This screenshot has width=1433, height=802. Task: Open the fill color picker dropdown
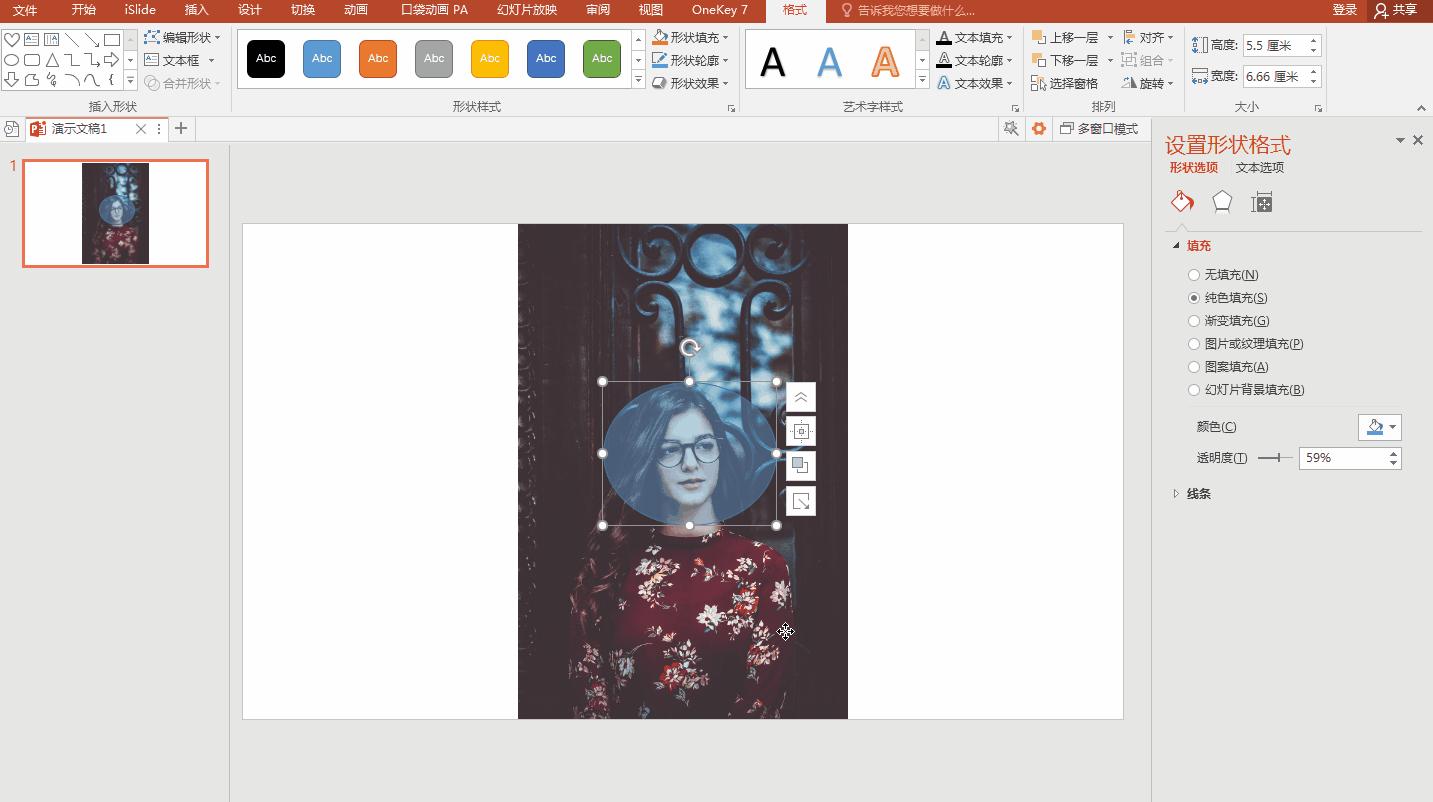1380,427
